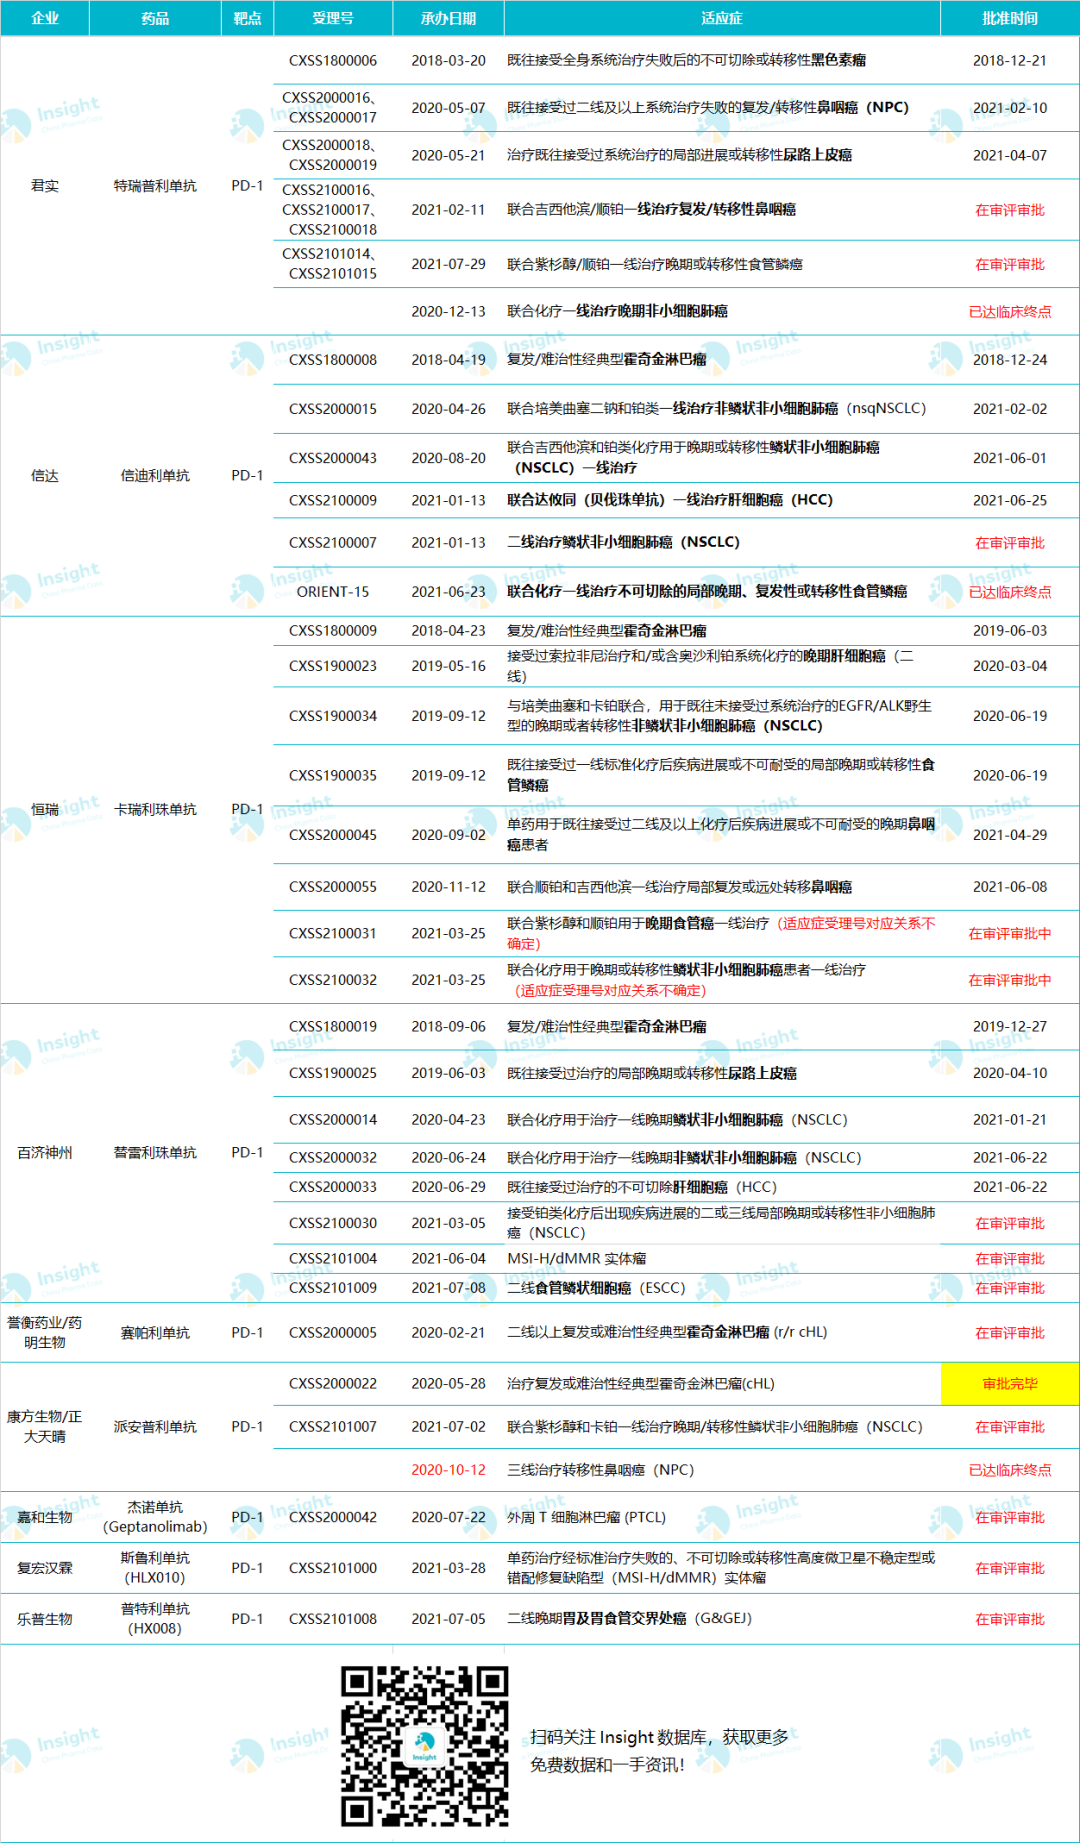Select company cell 复宏汉霖
Image resolution: width=1080 pixels, height=1843 pixels.
coord(45,1568)
